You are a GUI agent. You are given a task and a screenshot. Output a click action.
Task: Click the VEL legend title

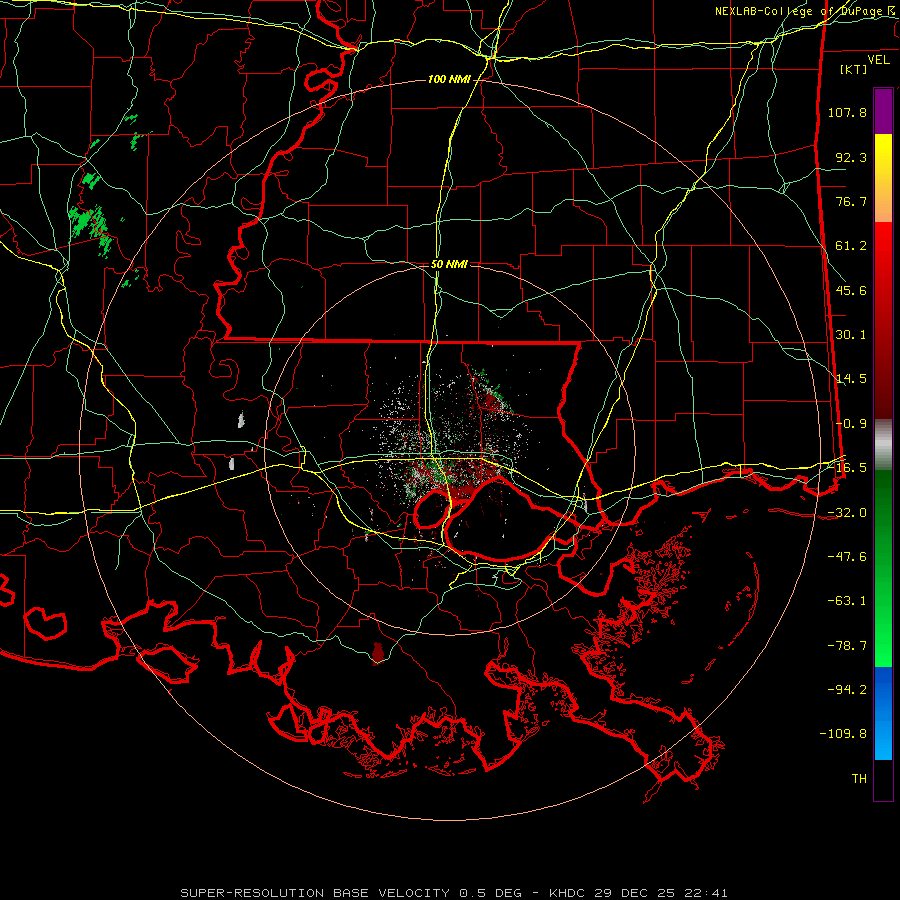tap(878, 60)
